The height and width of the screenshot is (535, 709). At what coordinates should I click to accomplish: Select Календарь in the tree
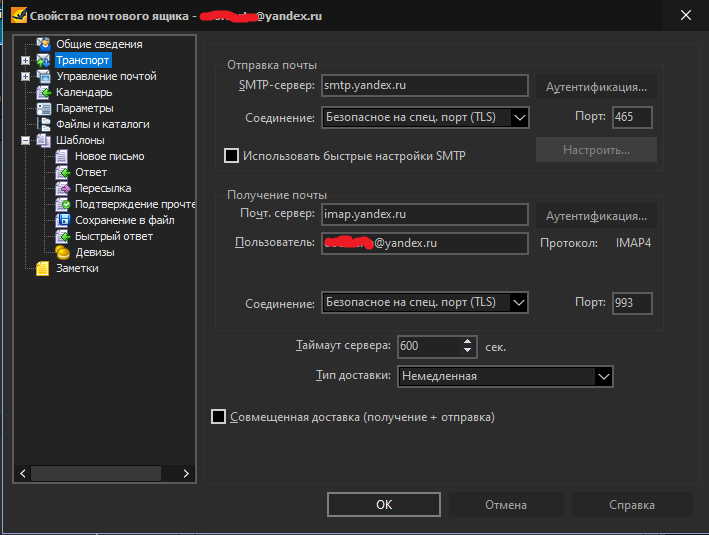(x=84, y=92)
